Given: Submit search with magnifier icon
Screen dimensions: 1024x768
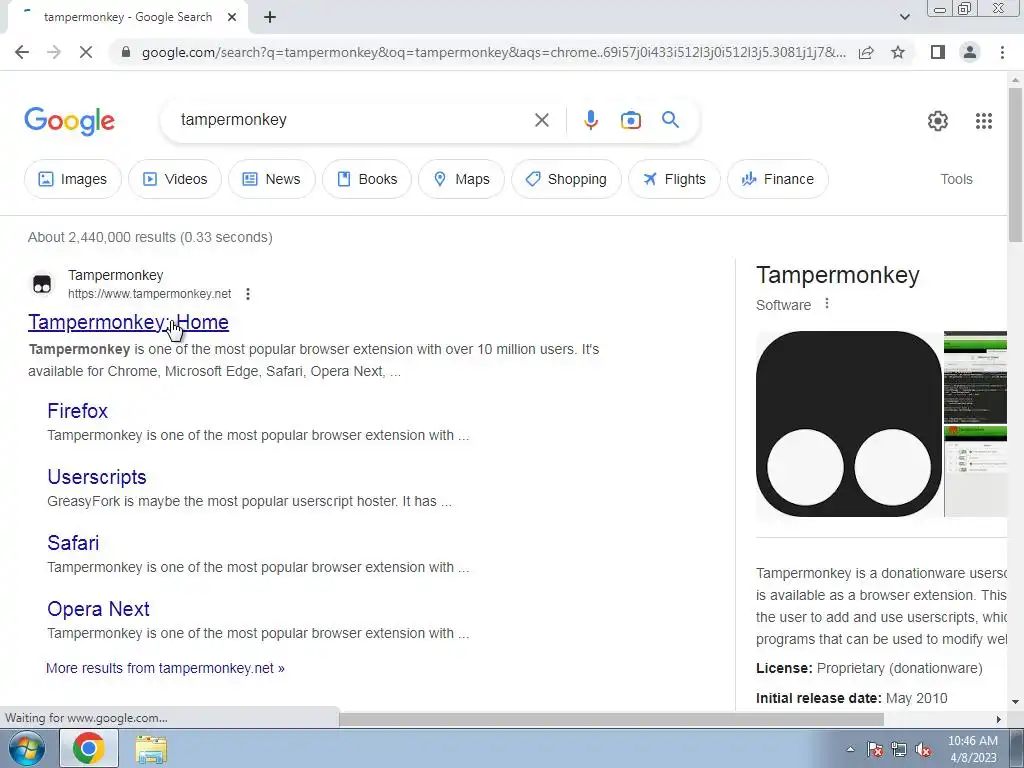Looking at the screenshot, I should 670,120.
